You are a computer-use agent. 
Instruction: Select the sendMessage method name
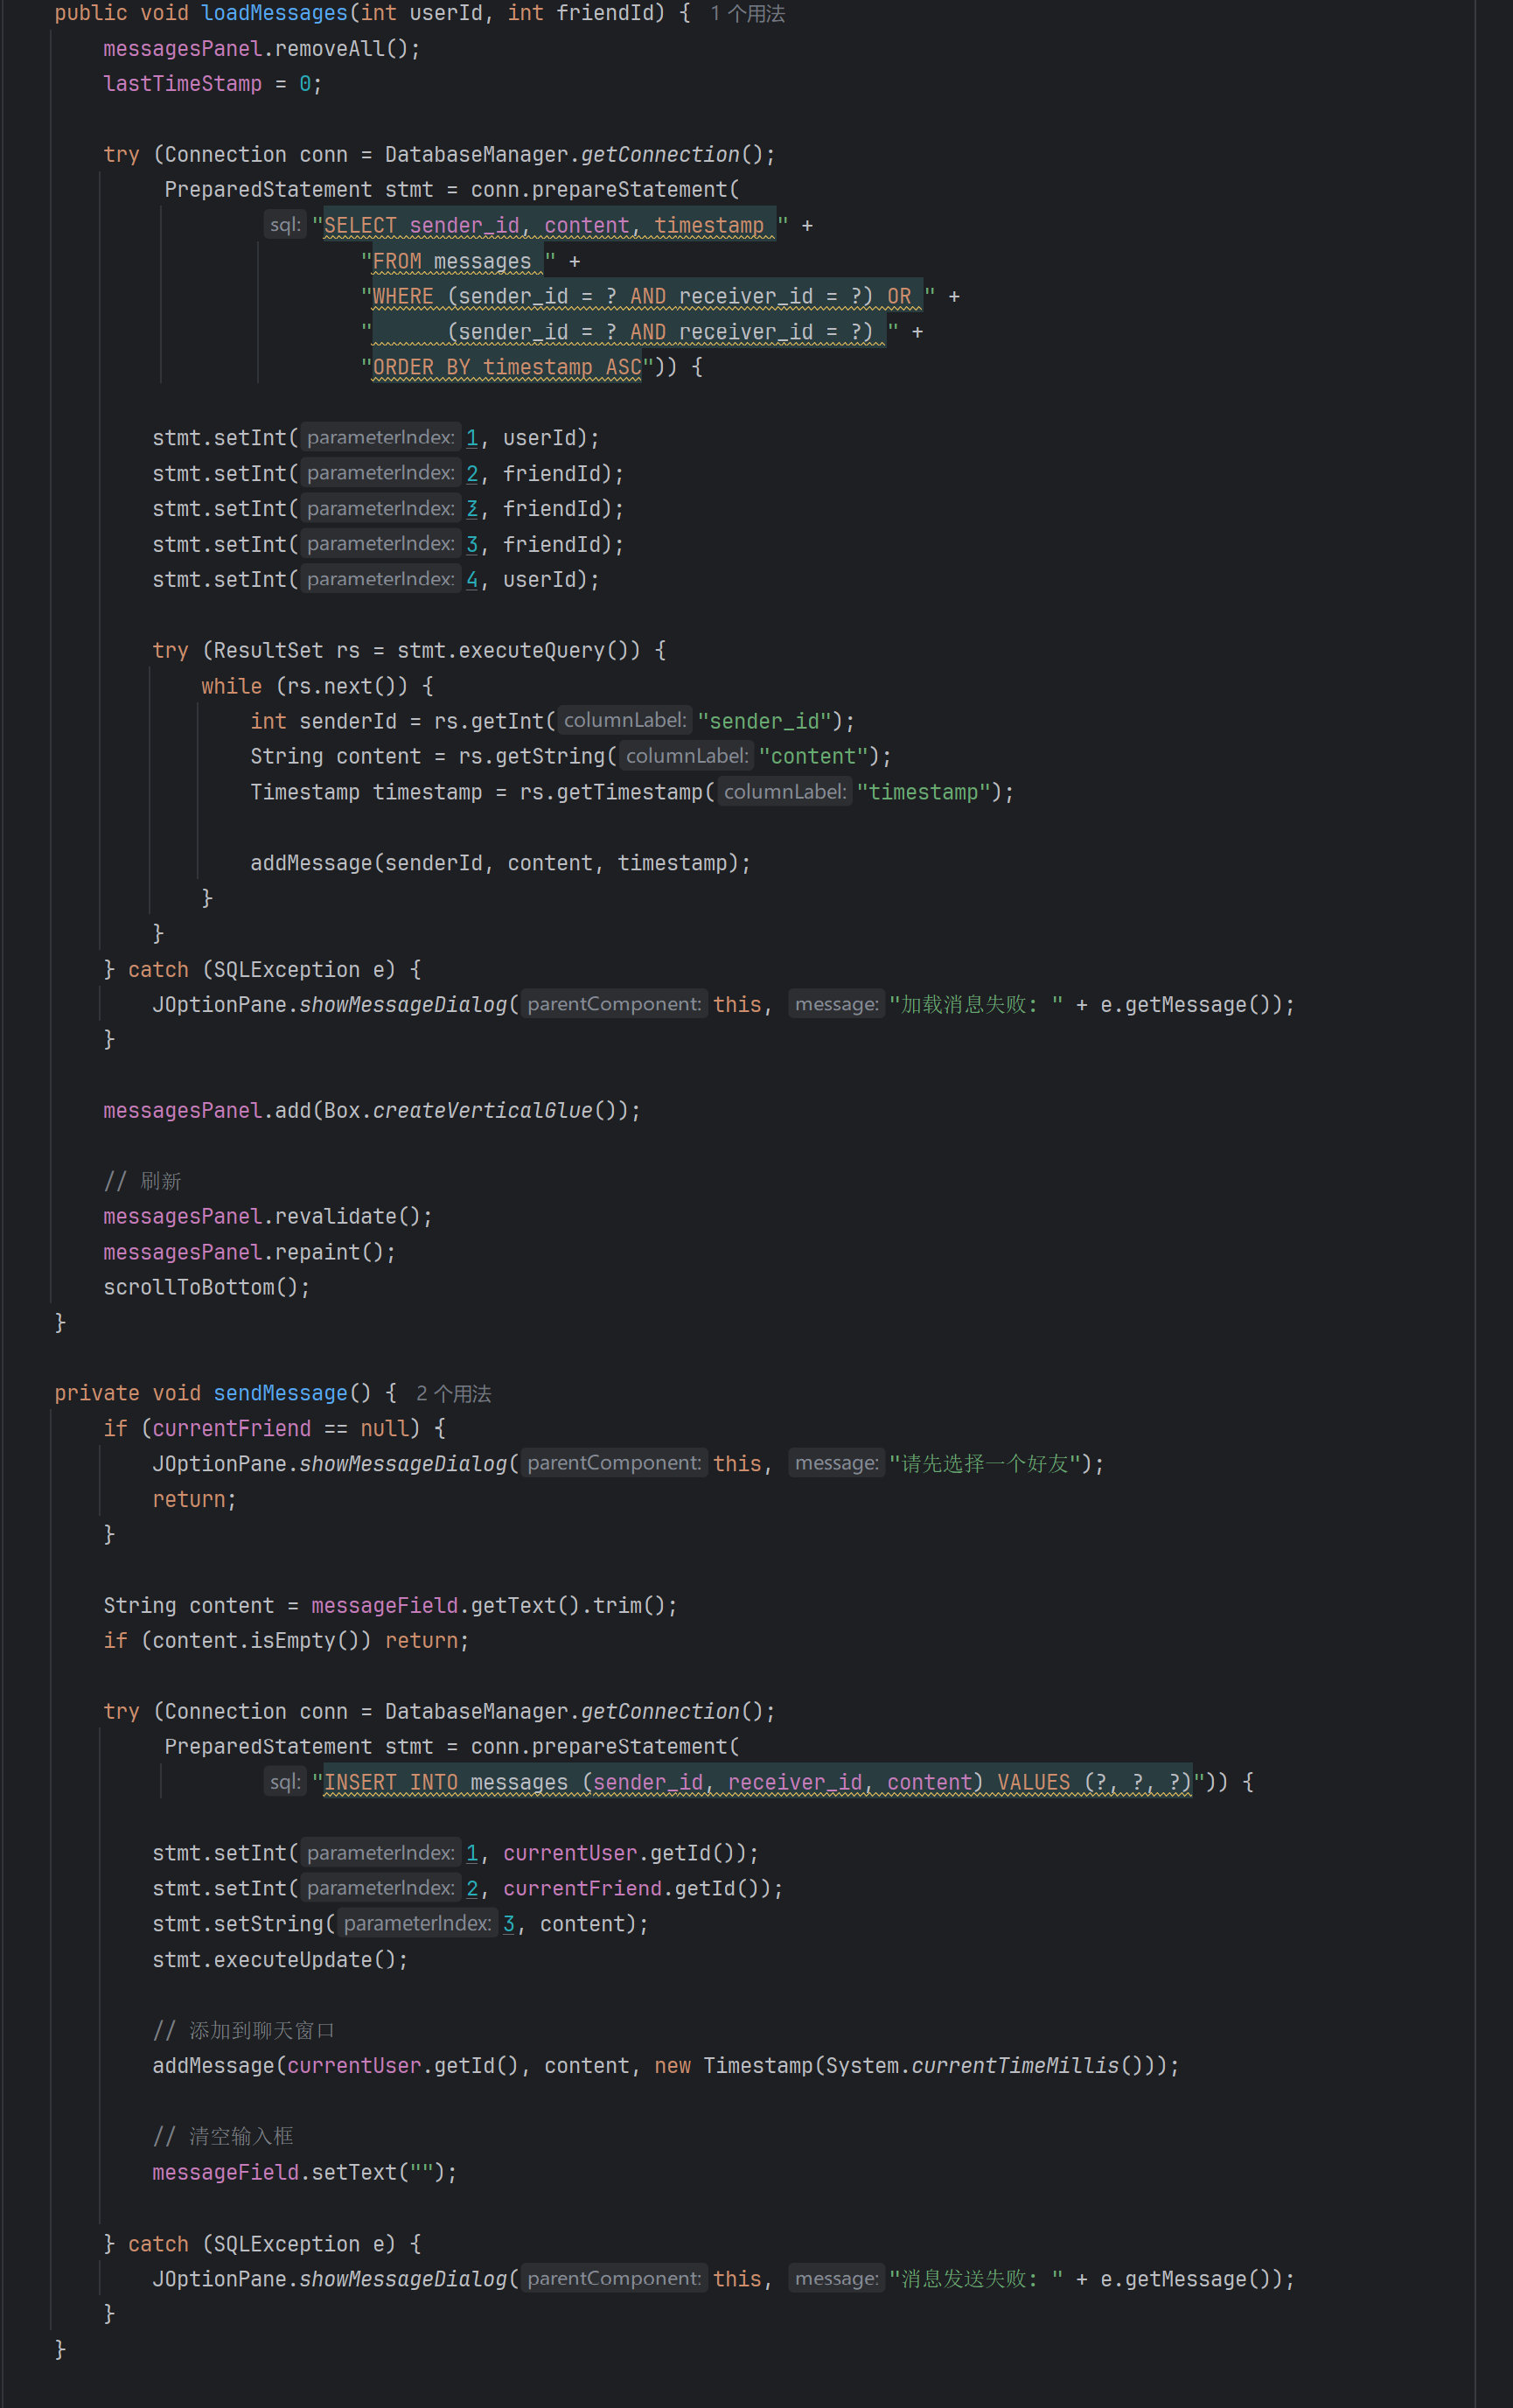coord(279,1392)
